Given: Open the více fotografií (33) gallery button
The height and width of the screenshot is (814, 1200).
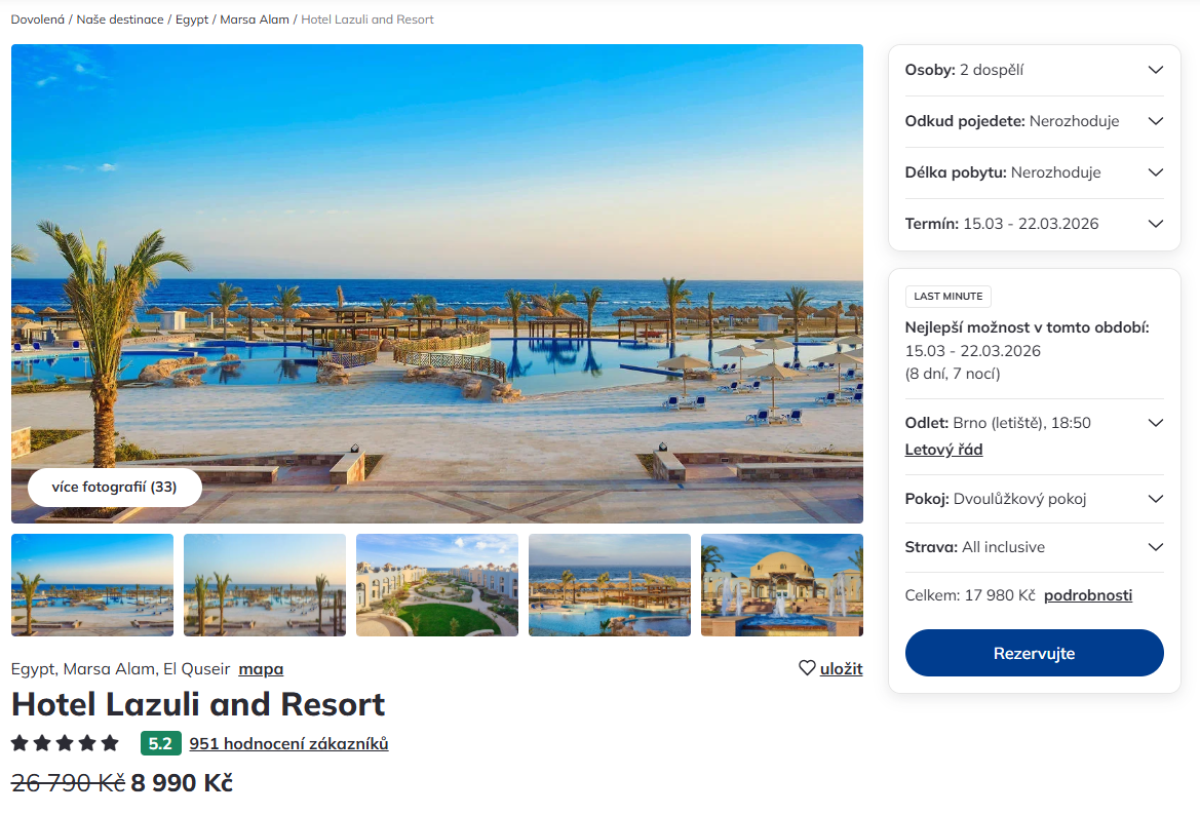Looking at the screenshot, I should tap(114, 487).
